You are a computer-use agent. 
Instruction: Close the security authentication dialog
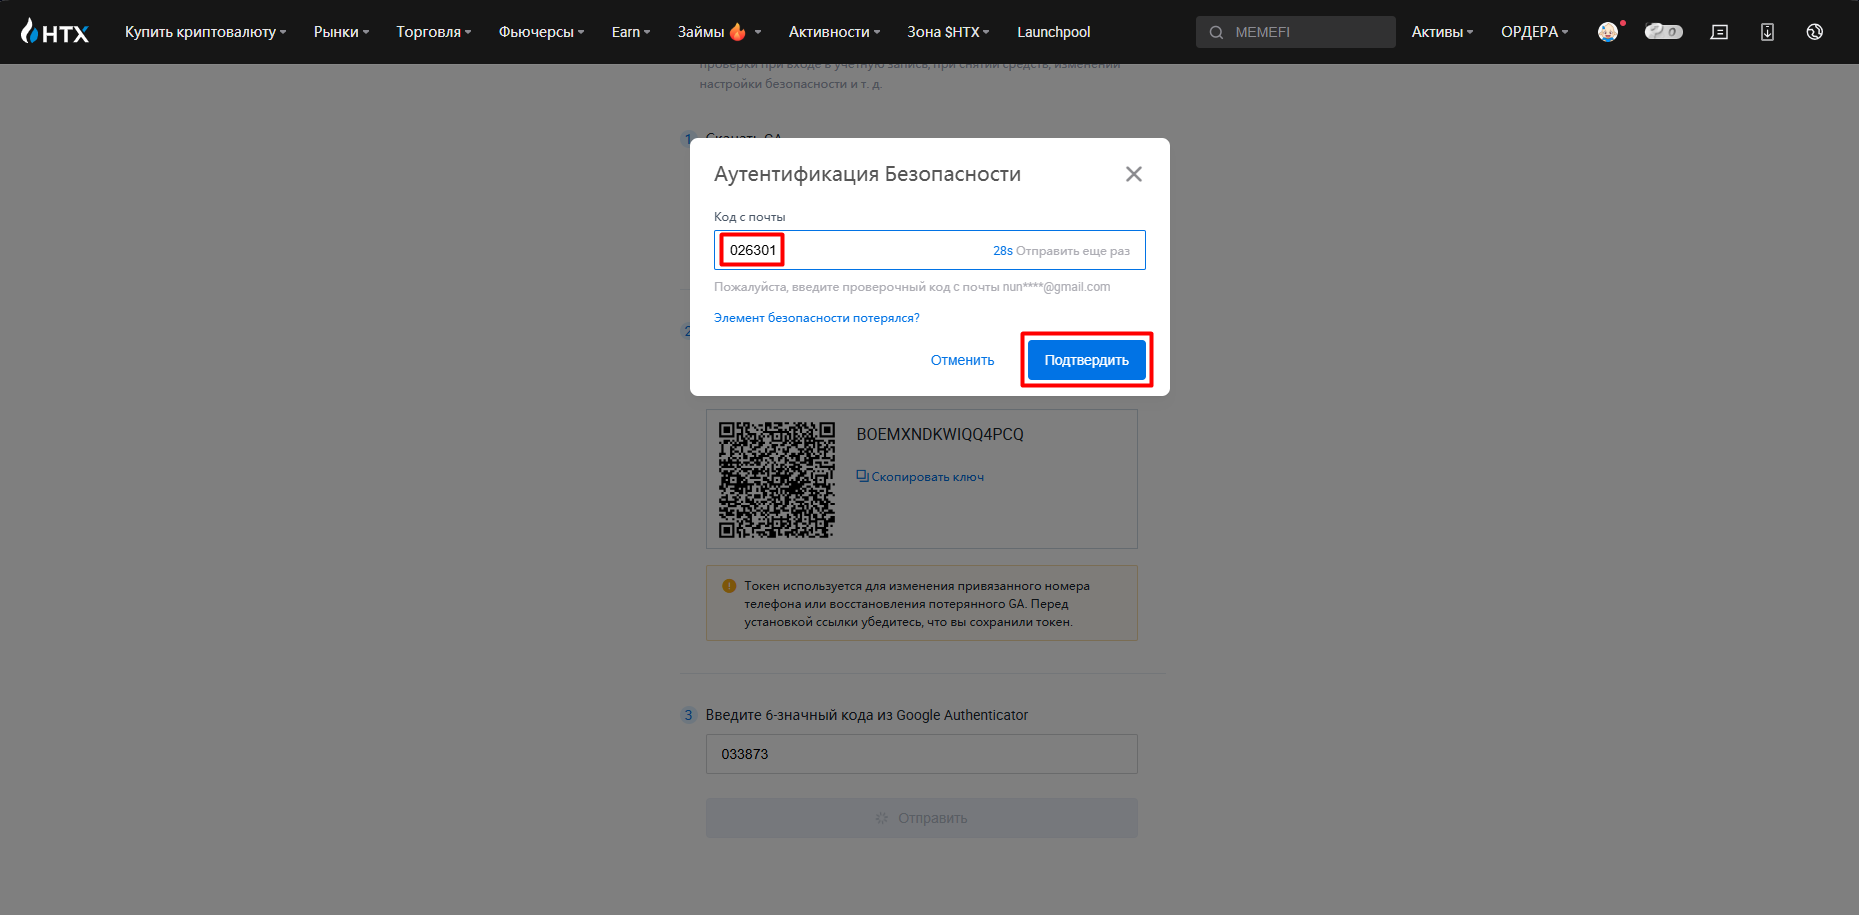point(1133,174)
